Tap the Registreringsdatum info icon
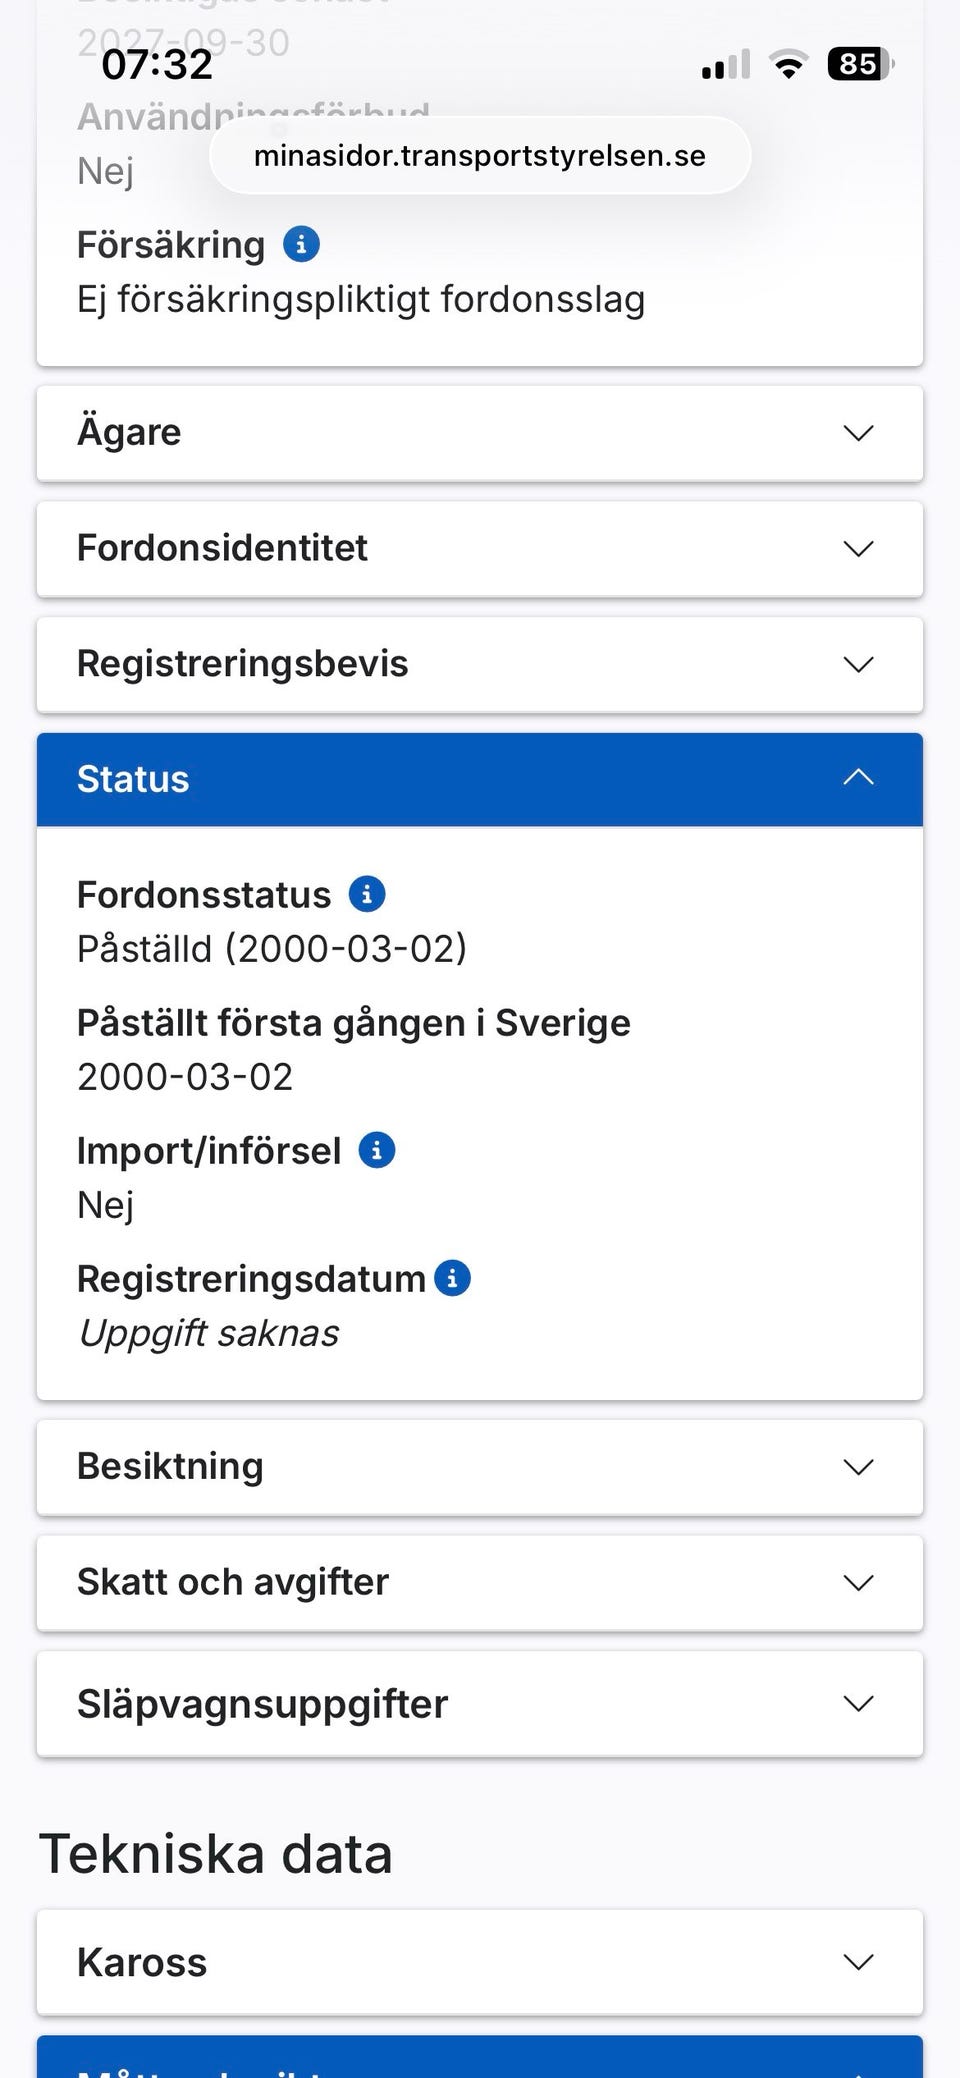 453,1278
